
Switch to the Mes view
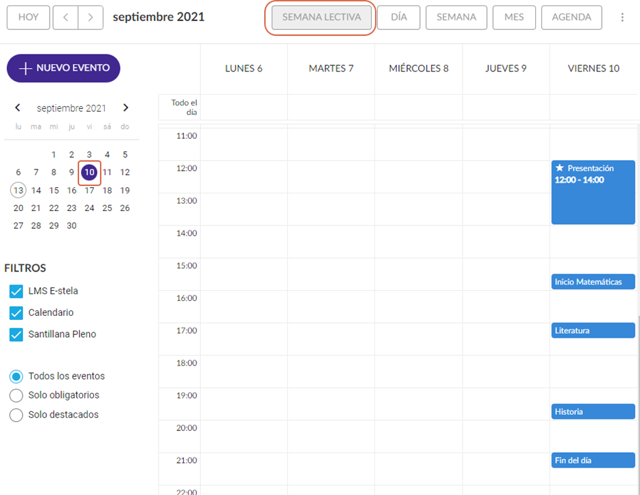point(514,17)
